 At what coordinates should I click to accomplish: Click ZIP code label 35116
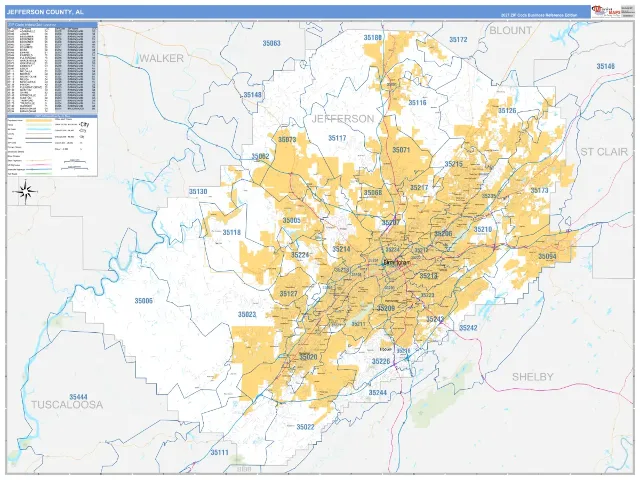(x=417, y=102)
